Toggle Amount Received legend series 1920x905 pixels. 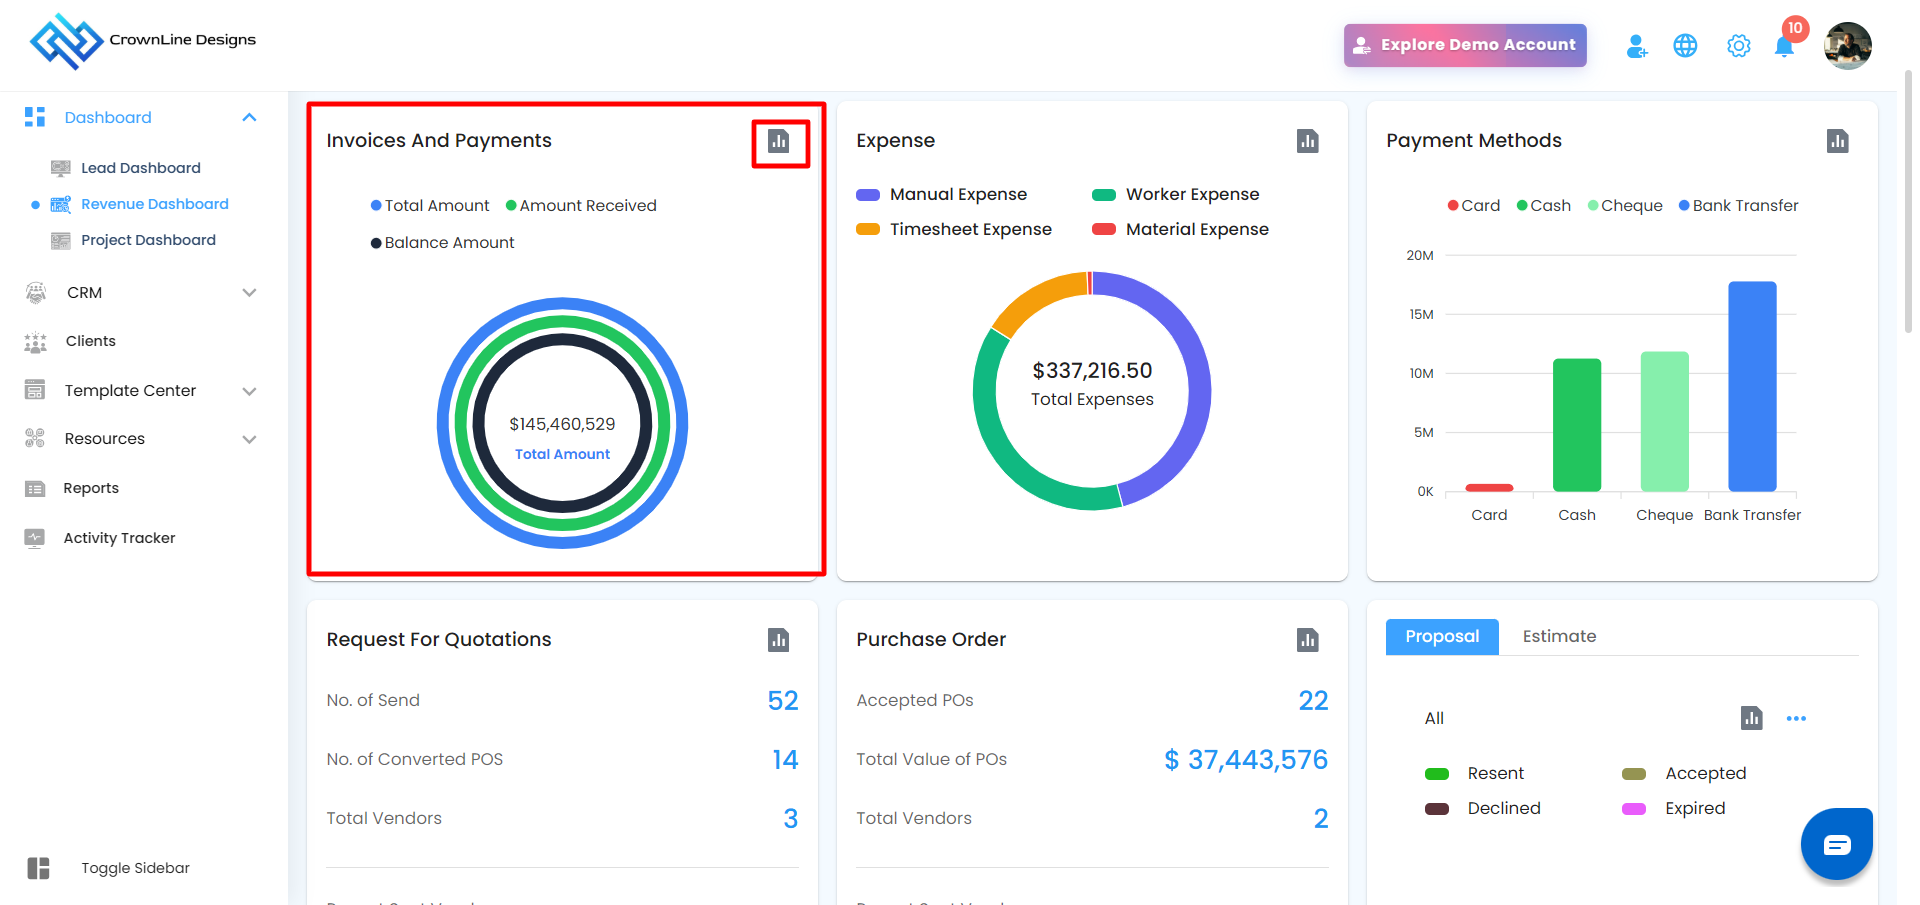point(581,206)
